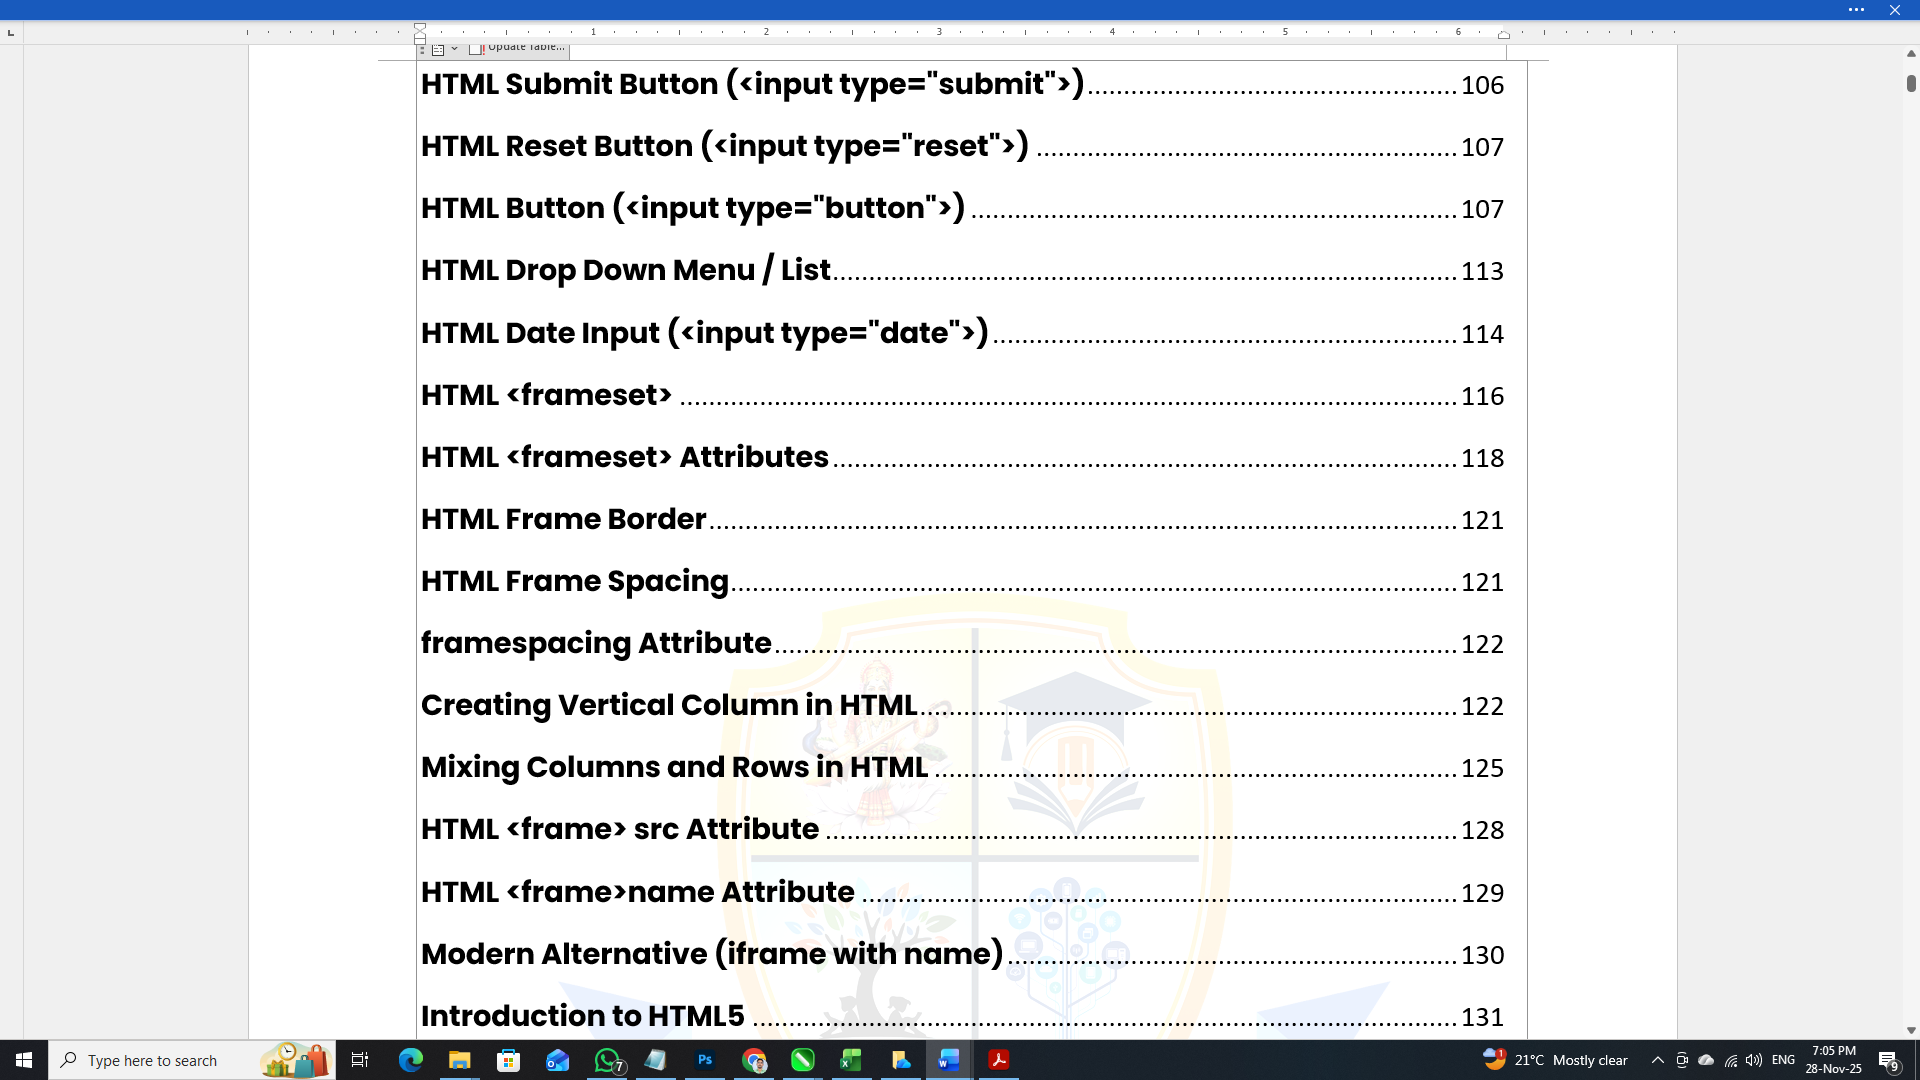Open Outlook from the taskbar

[x=558, y=1060]
